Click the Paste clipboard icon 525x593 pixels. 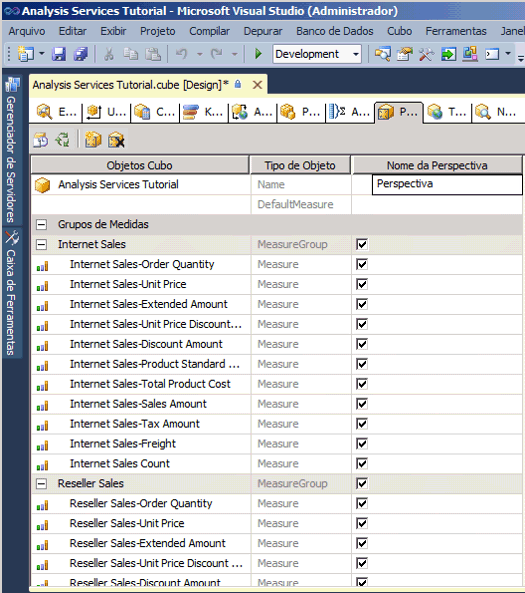(153, 54)
